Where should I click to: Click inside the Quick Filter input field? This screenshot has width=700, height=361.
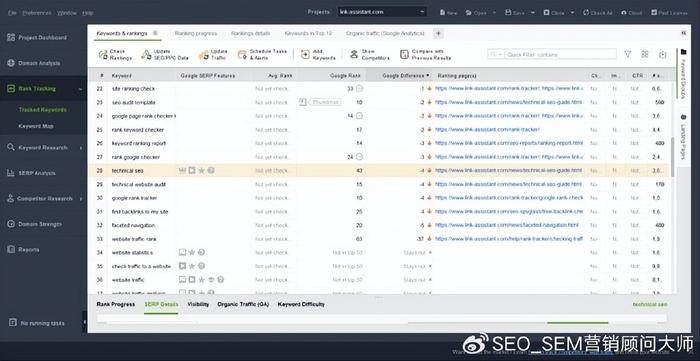tap(561, 54)
